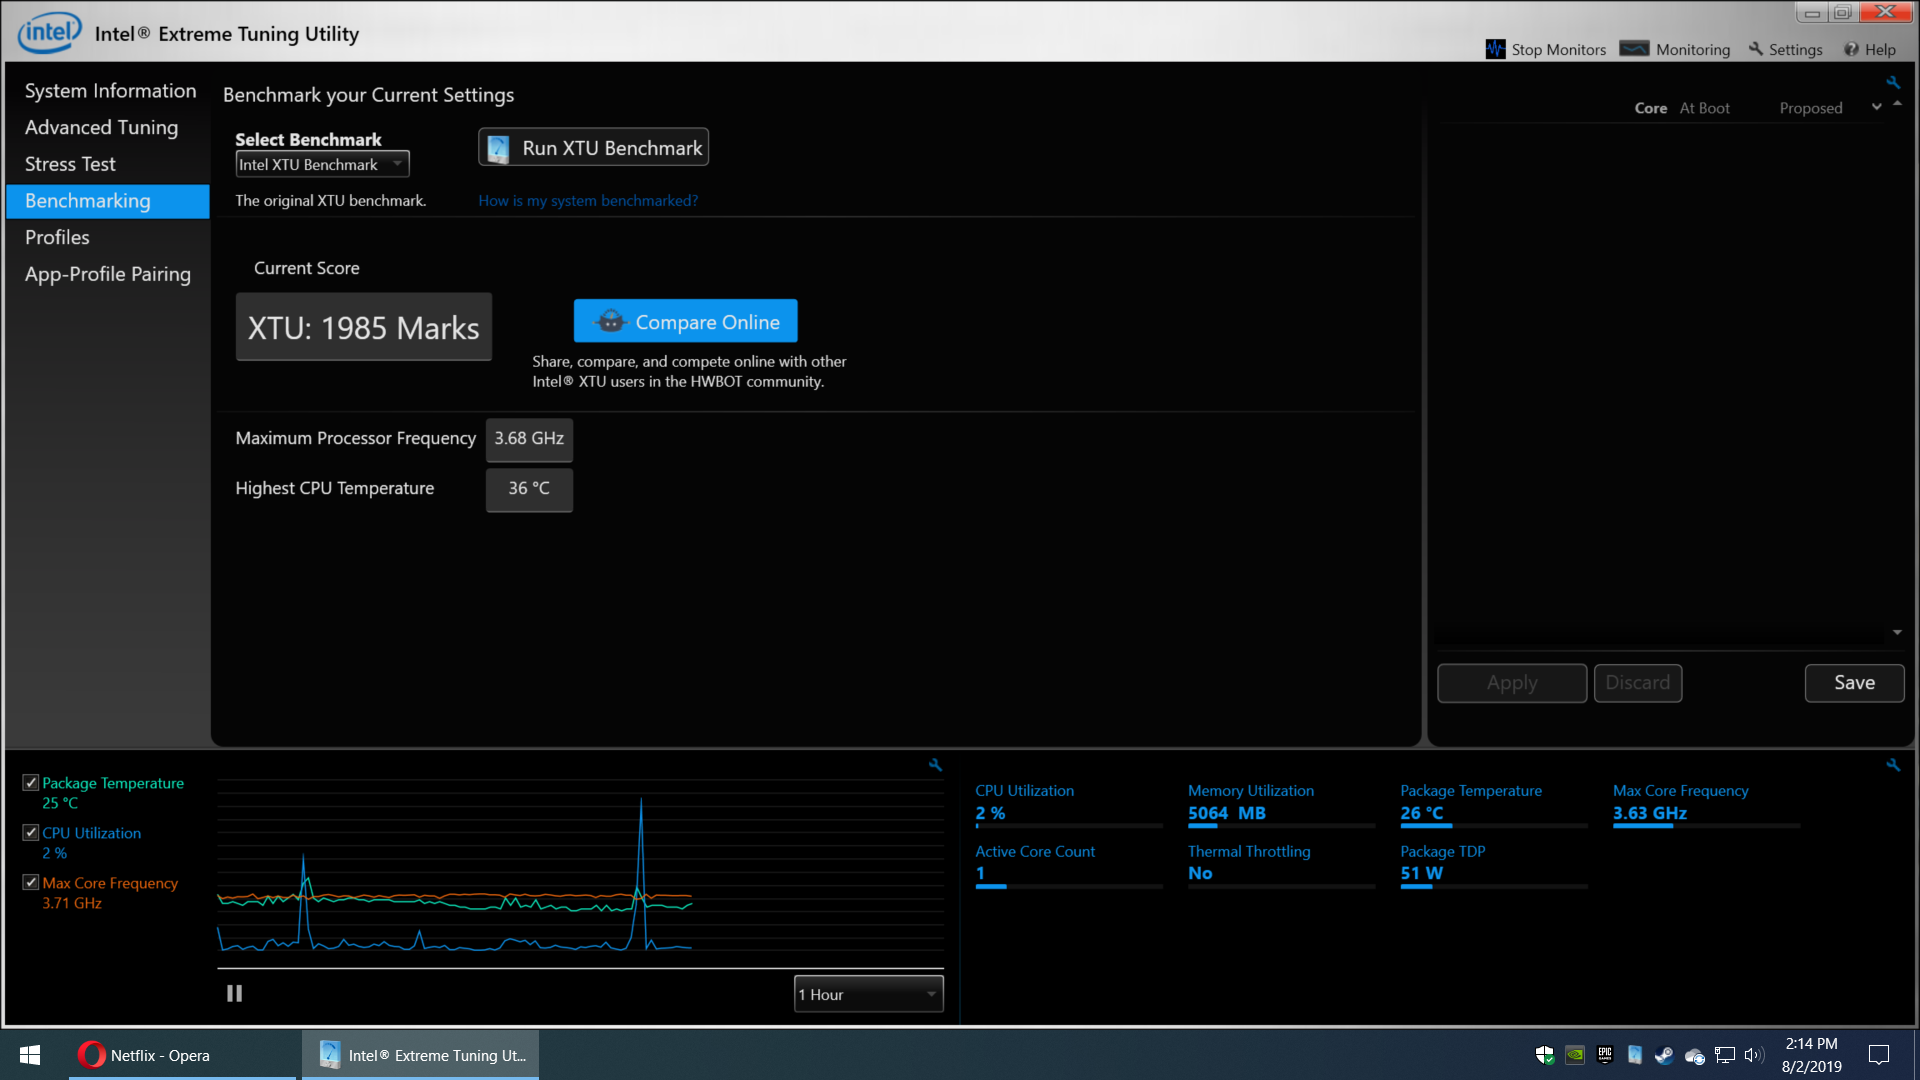Expand the chevron next to Proposed
The image size is (1920, 1080).
click(1877, 107)
